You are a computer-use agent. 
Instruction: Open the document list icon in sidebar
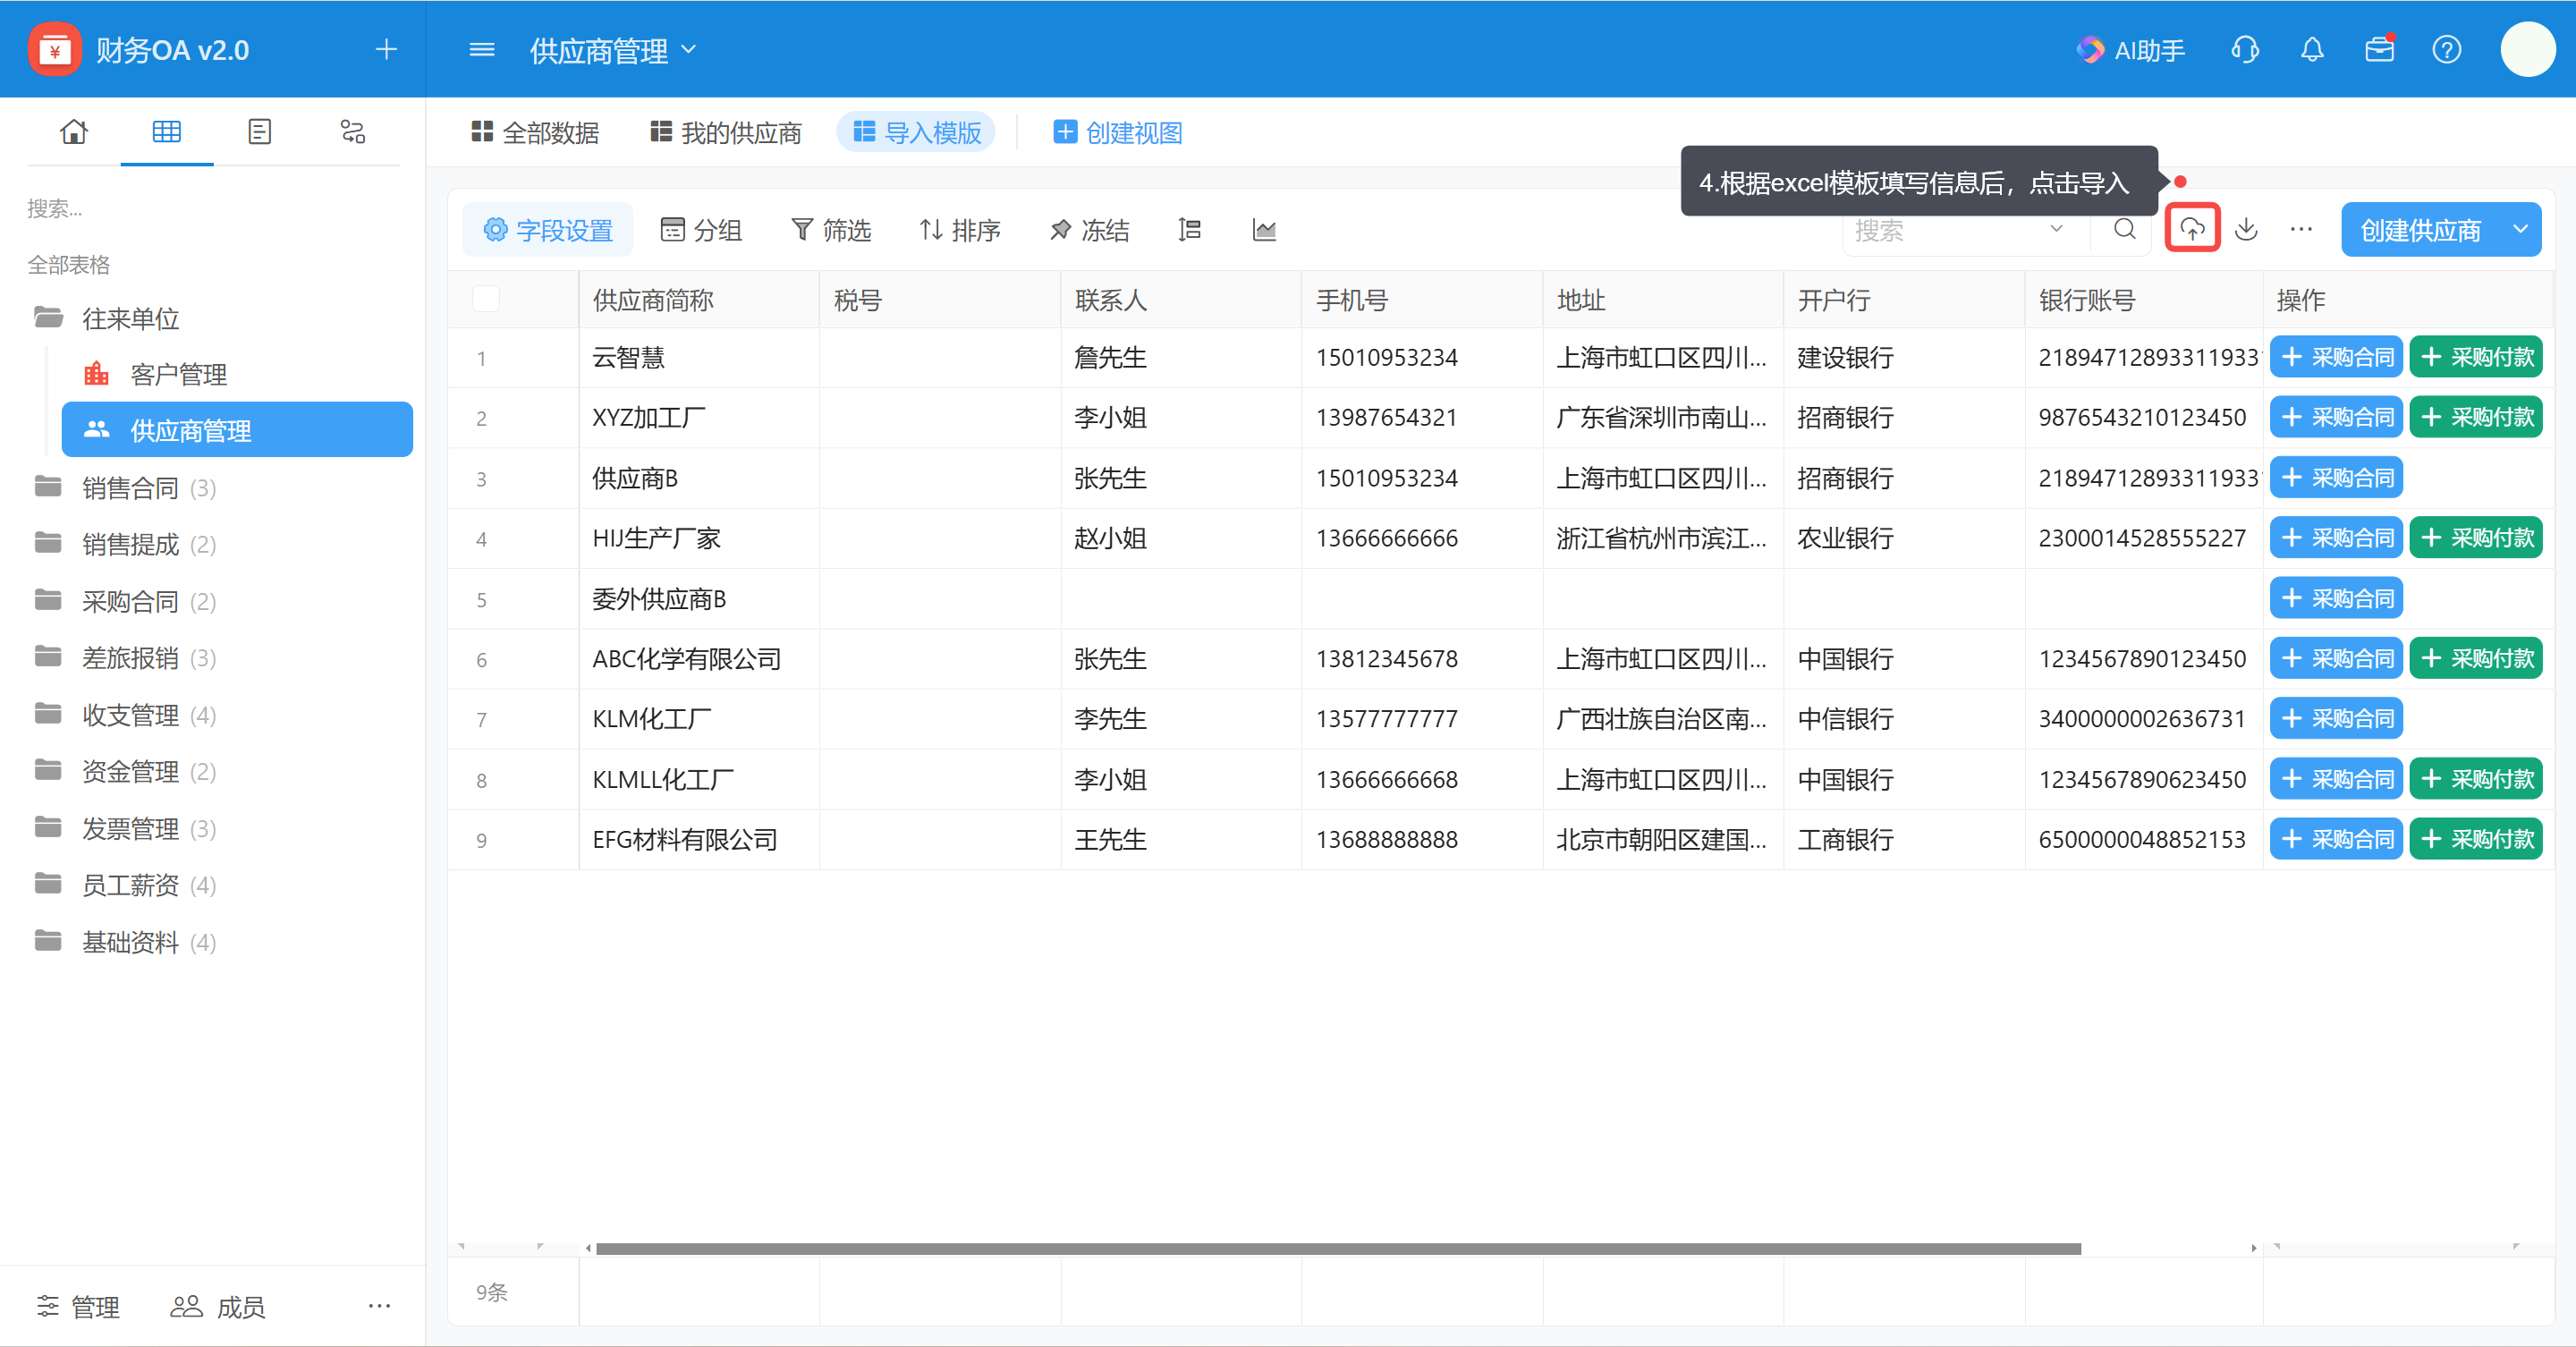tap(259, 131)
